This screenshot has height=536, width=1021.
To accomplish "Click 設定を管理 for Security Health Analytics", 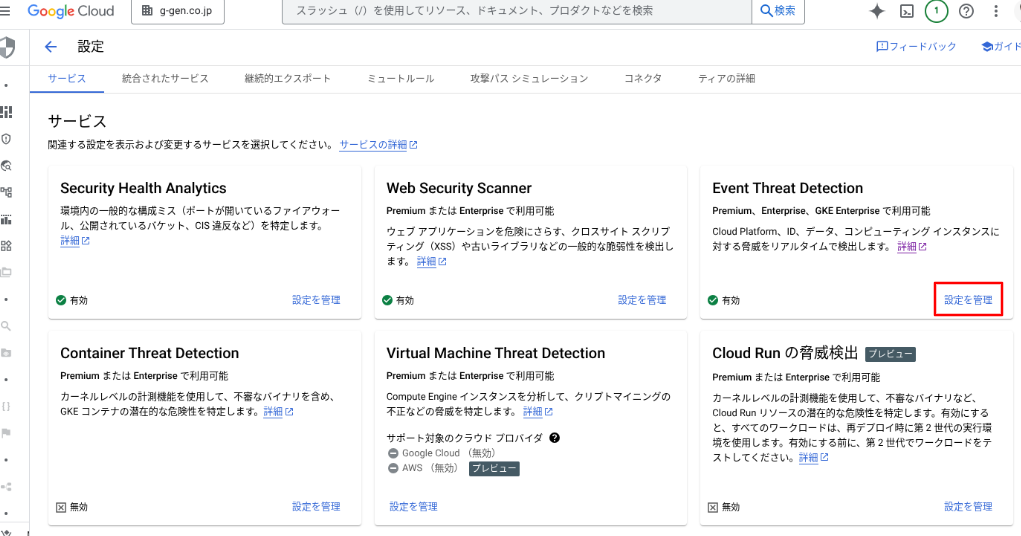I will (316, 300).
